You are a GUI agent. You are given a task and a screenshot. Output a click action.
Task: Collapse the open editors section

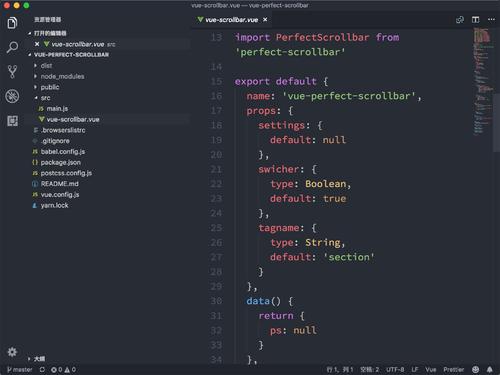pyautogui.click(x=30, y=33)
